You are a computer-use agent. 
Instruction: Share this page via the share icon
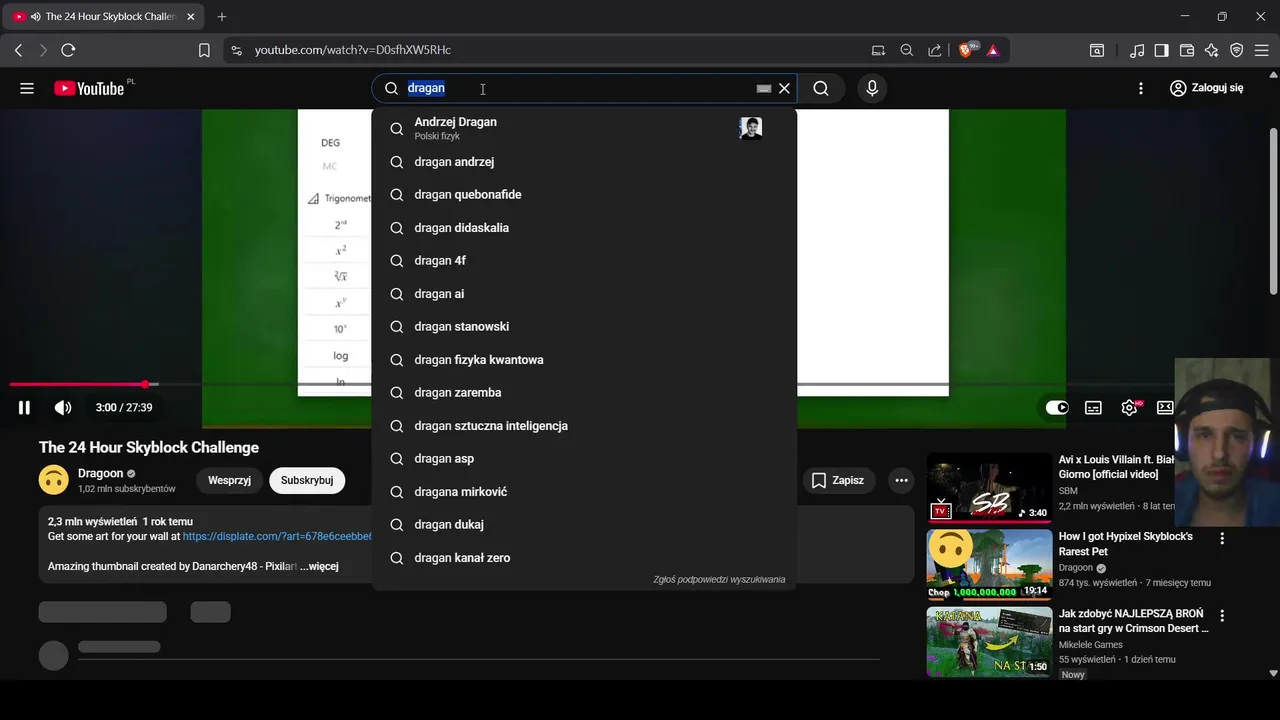(934, 50)
